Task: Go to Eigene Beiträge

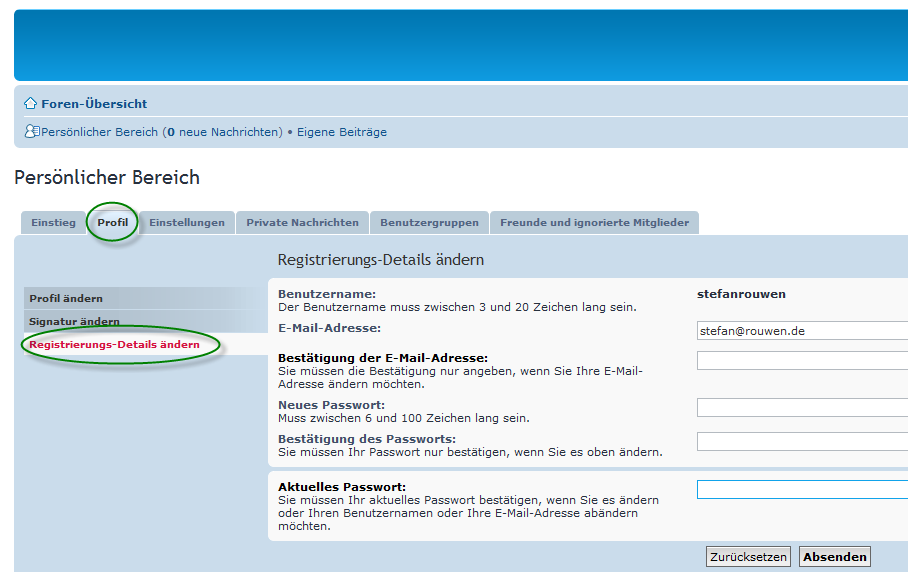Action: tap(340, 132)
